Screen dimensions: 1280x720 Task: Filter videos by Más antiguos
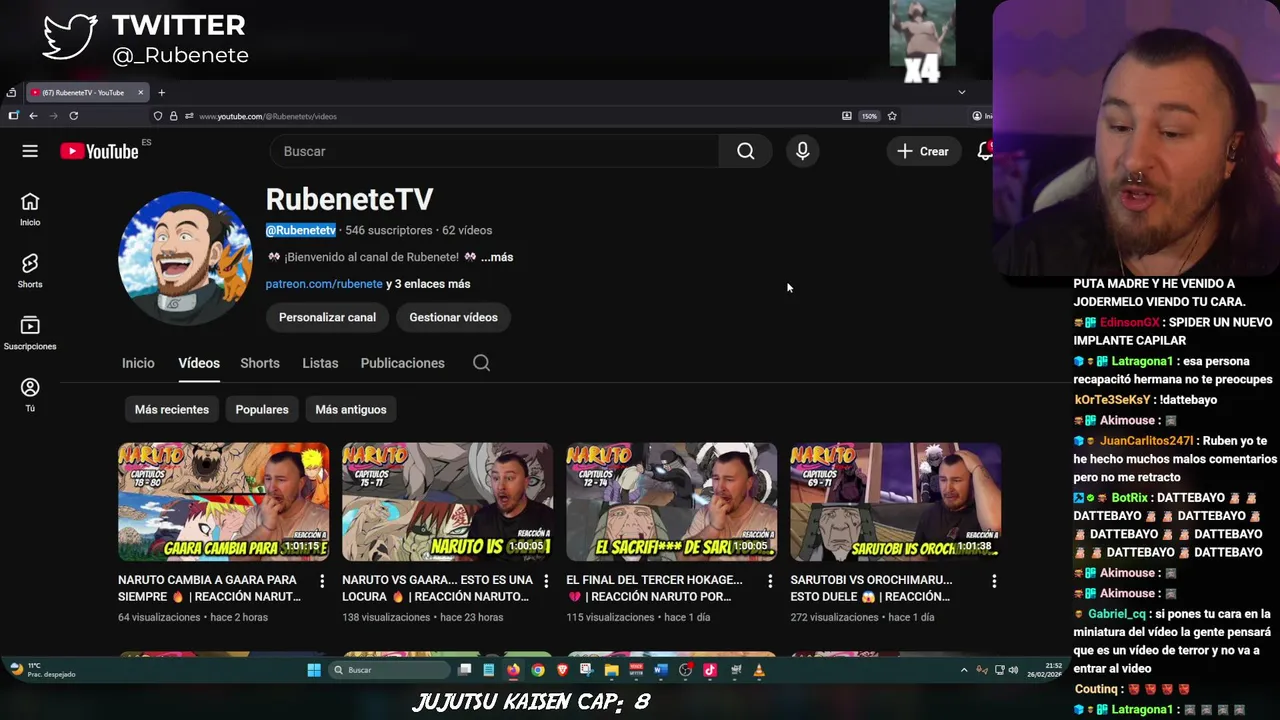pyautogui.click(x=351, y=409)
